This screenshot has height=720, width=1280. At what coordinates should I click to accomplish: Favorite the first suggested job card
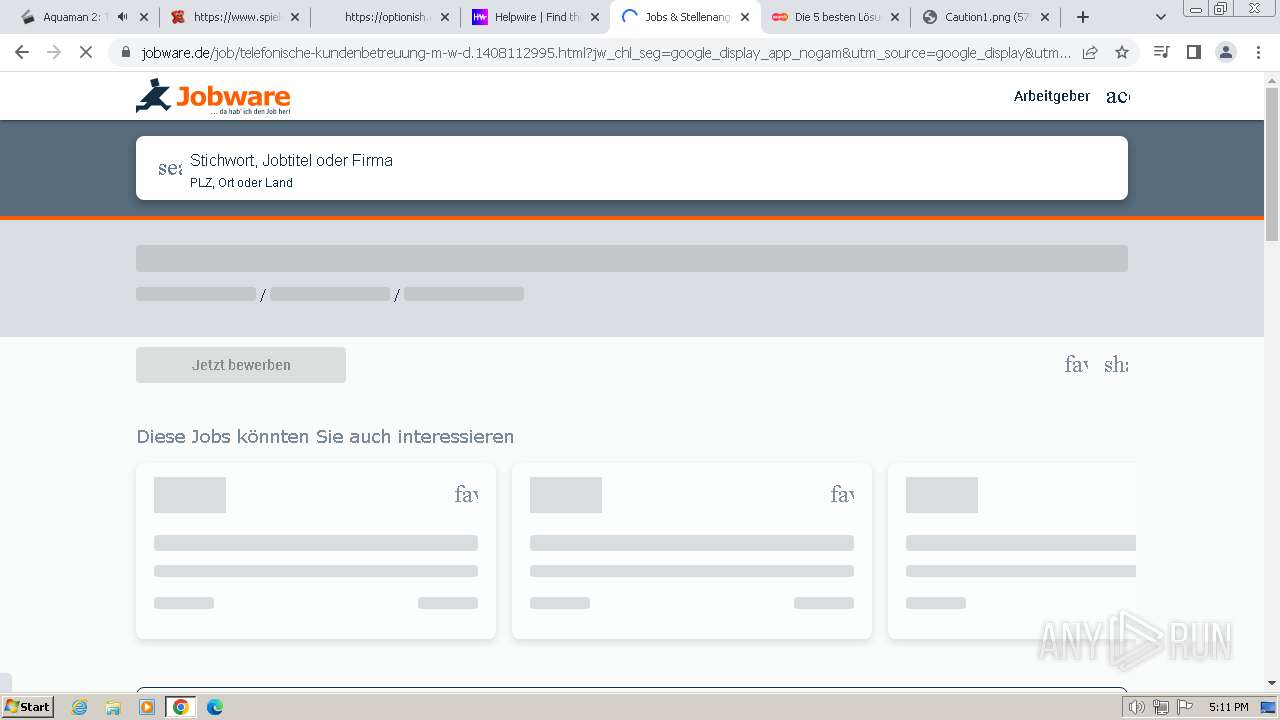pos(466,494)
